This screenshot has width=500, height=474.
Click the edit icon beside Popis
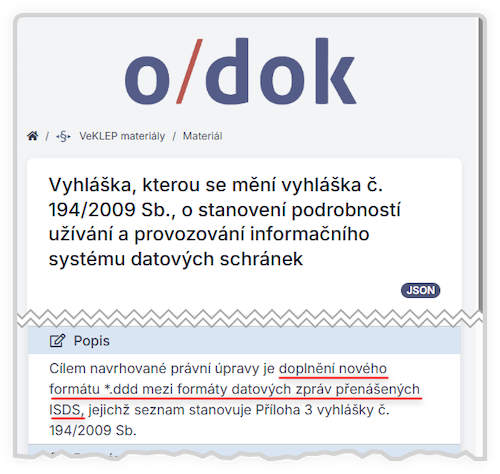tap(57, 341)
